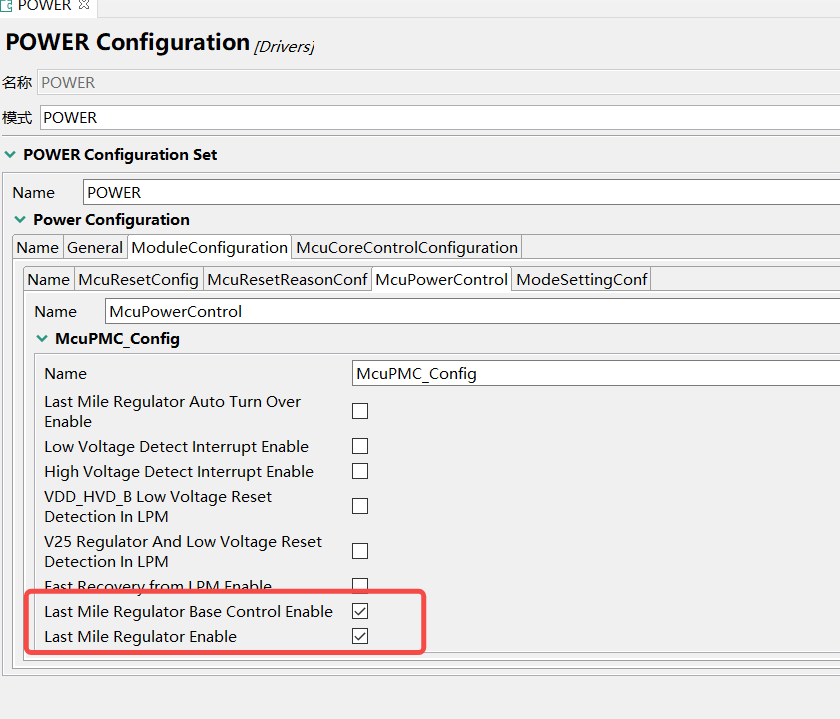Toggle Low Voltage Detect Interrupt Enable checkbox
Viewport: 840px width, 719px height.
pos(360,446)
